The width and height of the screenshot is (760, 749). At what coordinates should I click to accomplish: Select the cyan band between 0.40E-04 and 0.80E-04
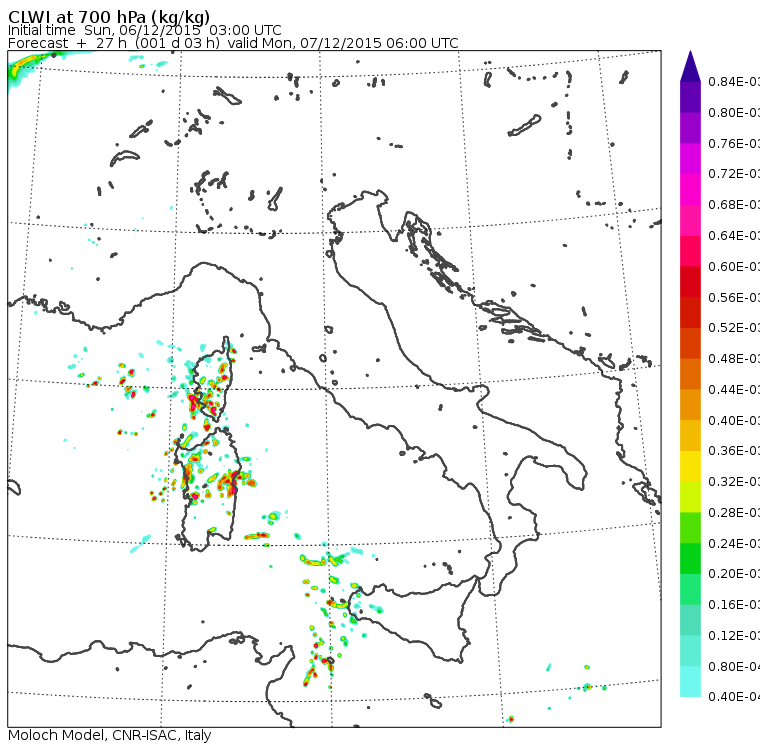(690, 682)
